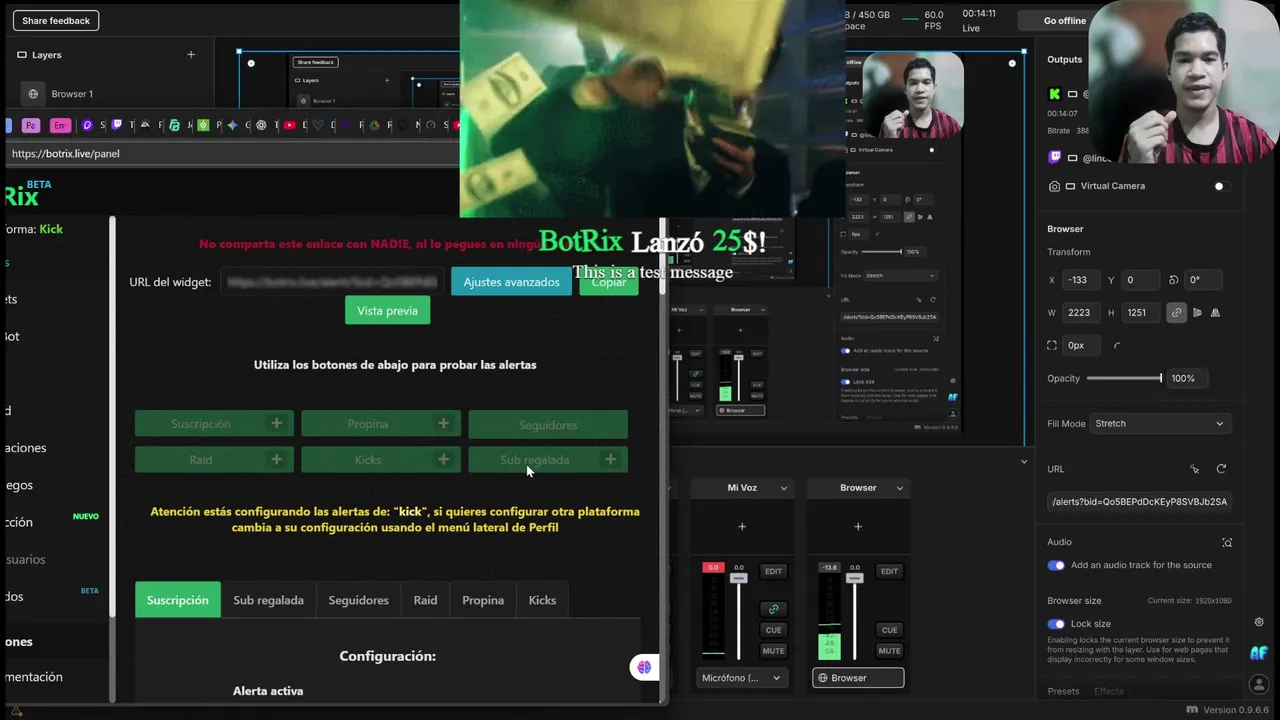
Task: Click the Vista previa button
Action: [x=387, y=311]
